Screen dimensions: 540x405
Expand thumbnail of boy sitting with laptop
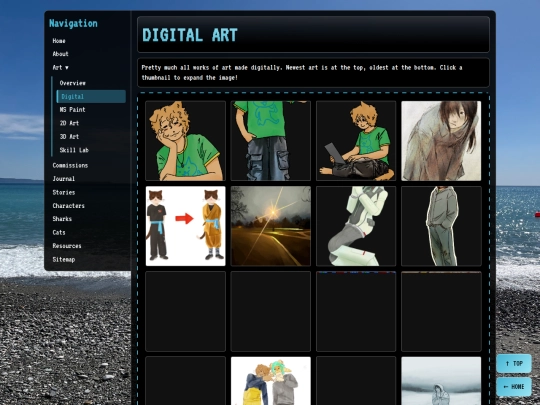pos(356,141)
